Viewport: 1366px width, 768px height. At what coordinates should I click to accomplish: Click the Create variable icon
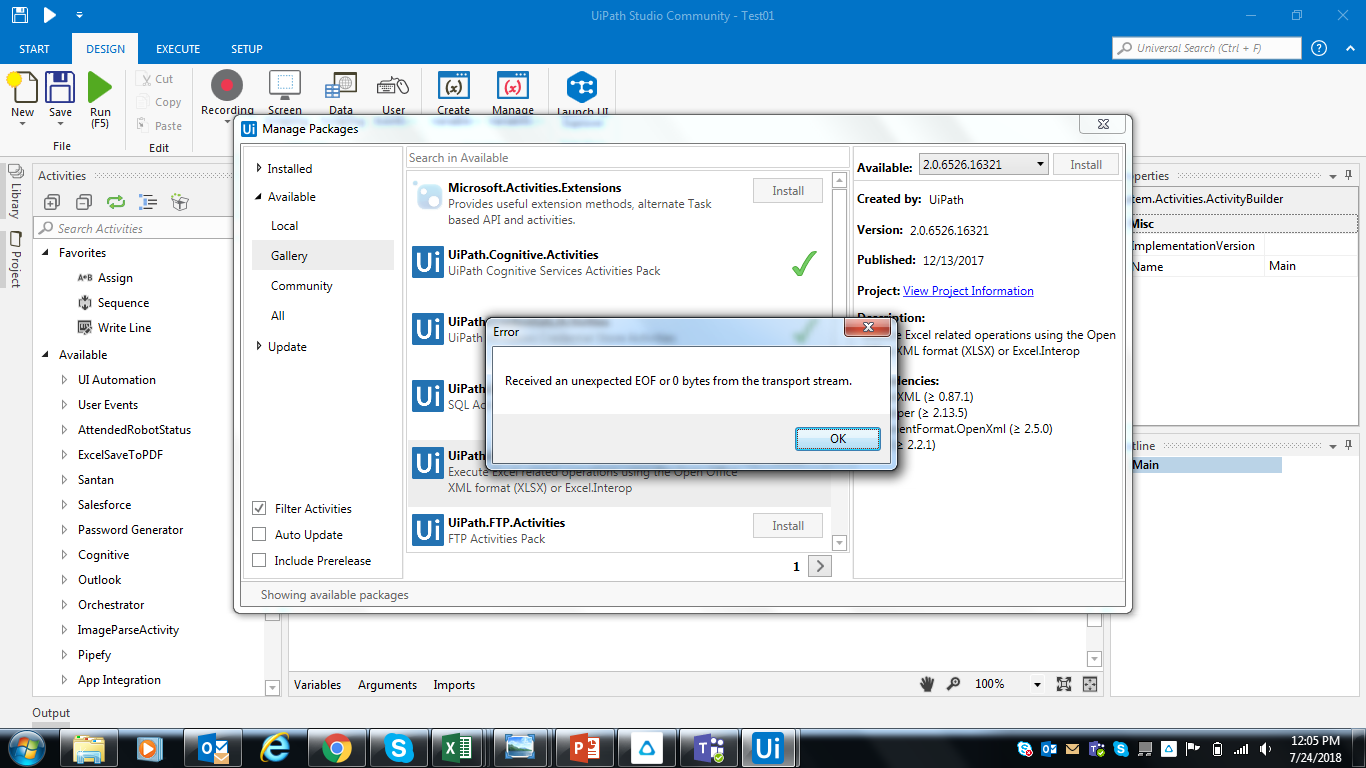coord(454,86)
